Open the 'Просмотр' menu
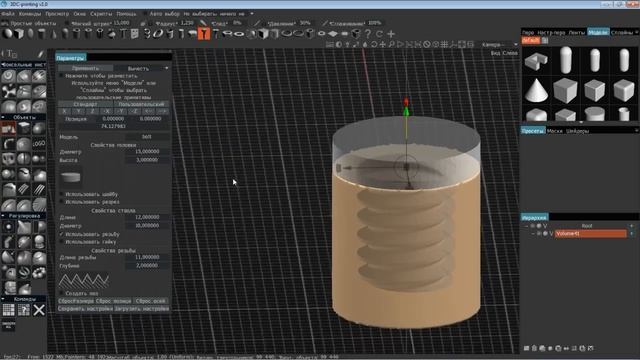This screenshot has width=640, height=360. pos(57,13)
